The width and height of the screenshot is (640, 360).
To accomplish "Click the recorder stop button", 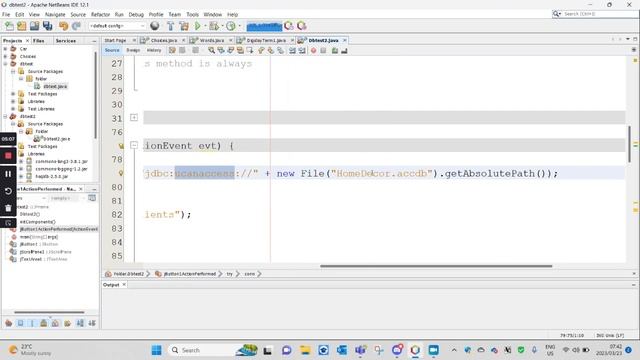I will pos(8,156).
